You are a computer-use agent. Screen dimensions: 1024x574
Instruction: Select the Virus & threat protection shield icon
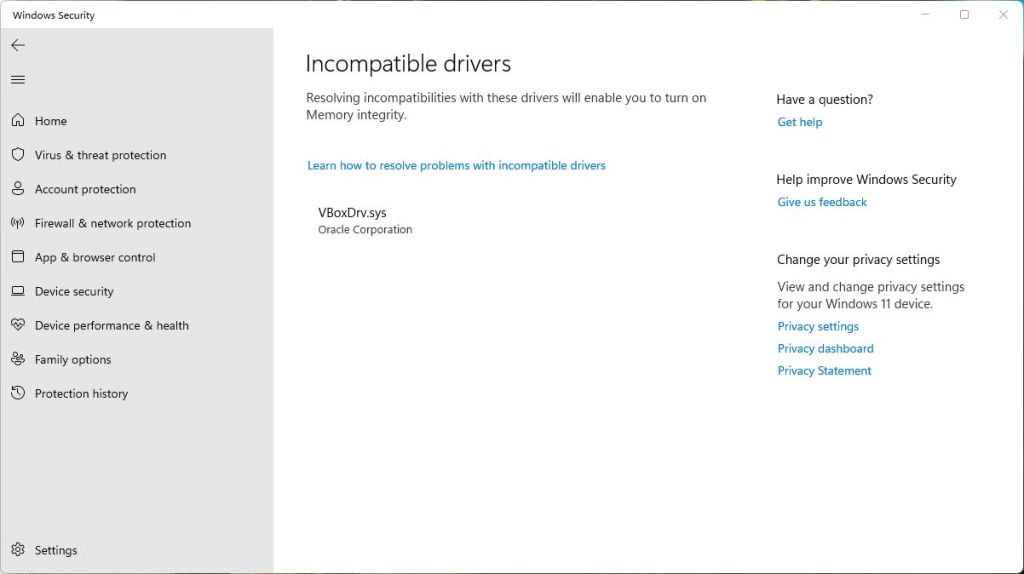pos(18,155)
